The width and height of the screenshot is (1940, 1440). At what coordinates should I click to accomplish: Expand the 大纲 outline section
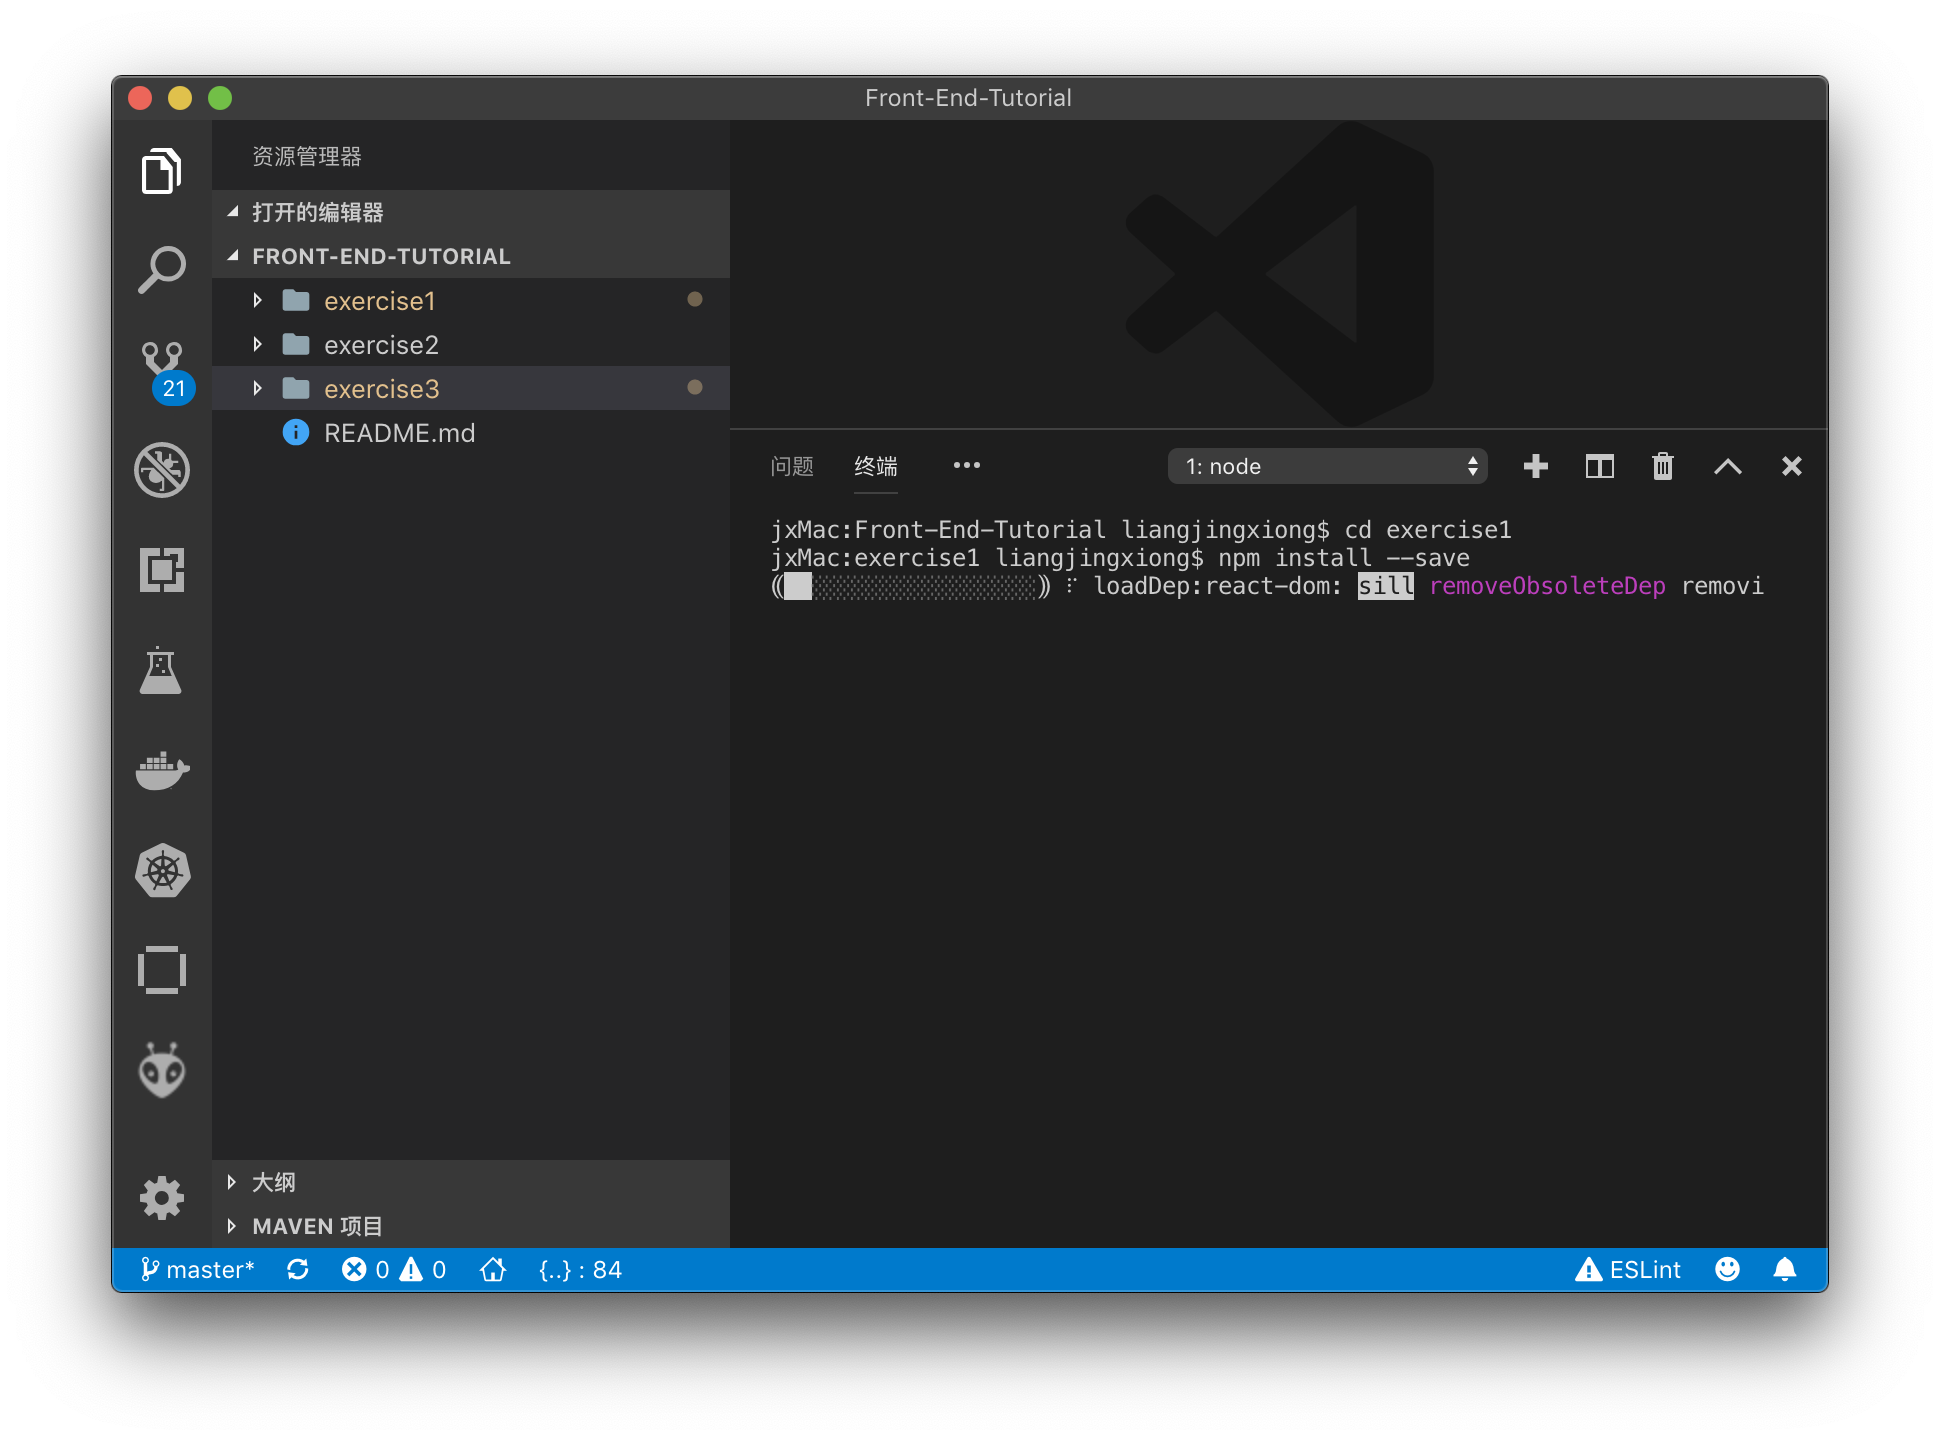click(x=273, y=1182)
